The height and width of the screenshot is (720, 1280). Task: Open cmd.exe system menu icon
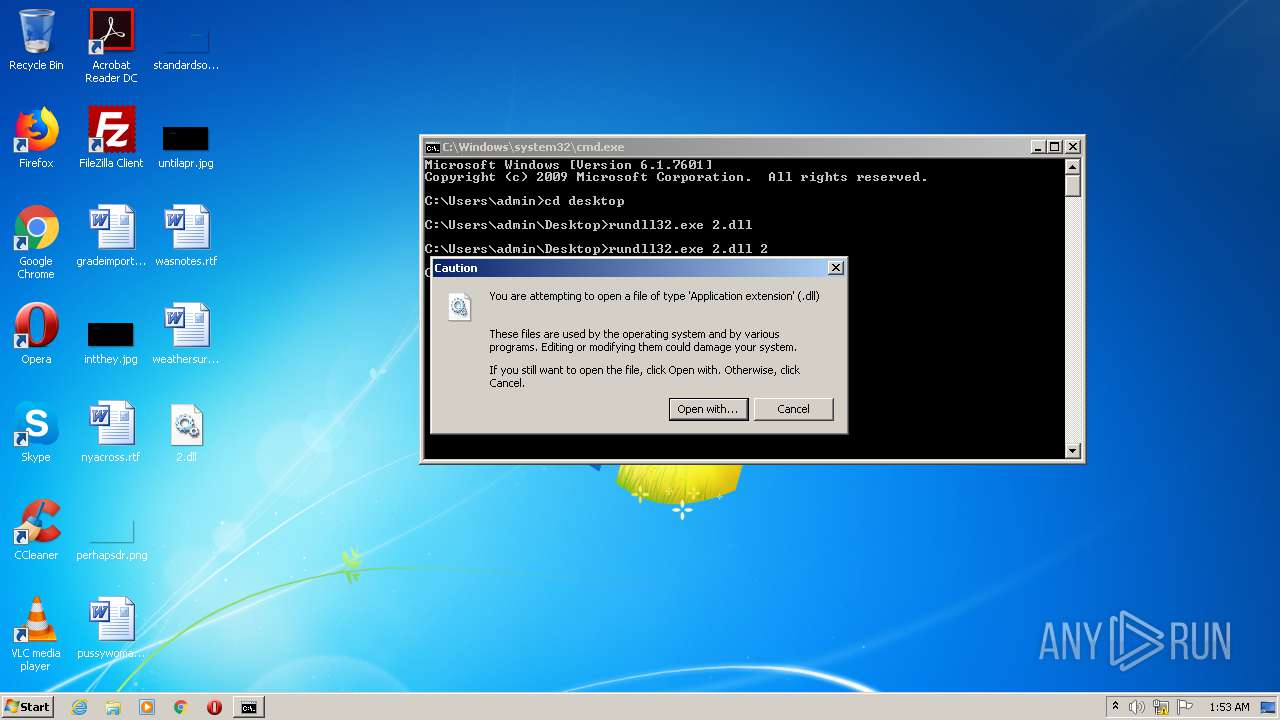point(432,147)
